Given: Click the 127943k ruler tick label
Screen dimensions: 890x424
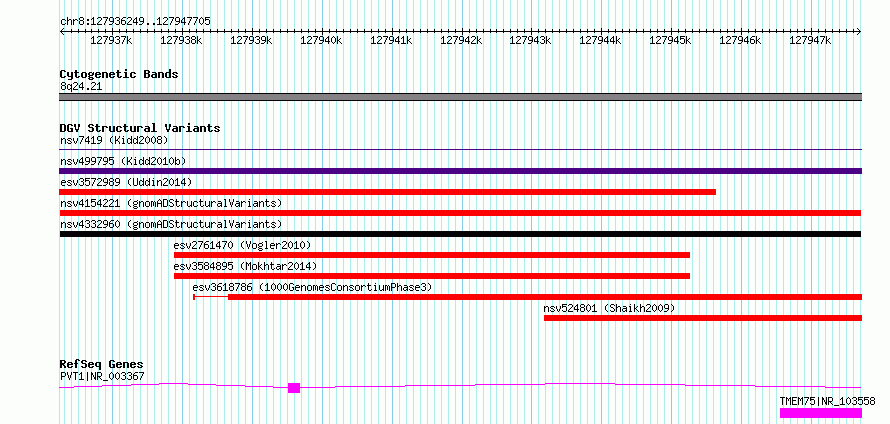Looking at the screenshot, I should pos(530,40).
